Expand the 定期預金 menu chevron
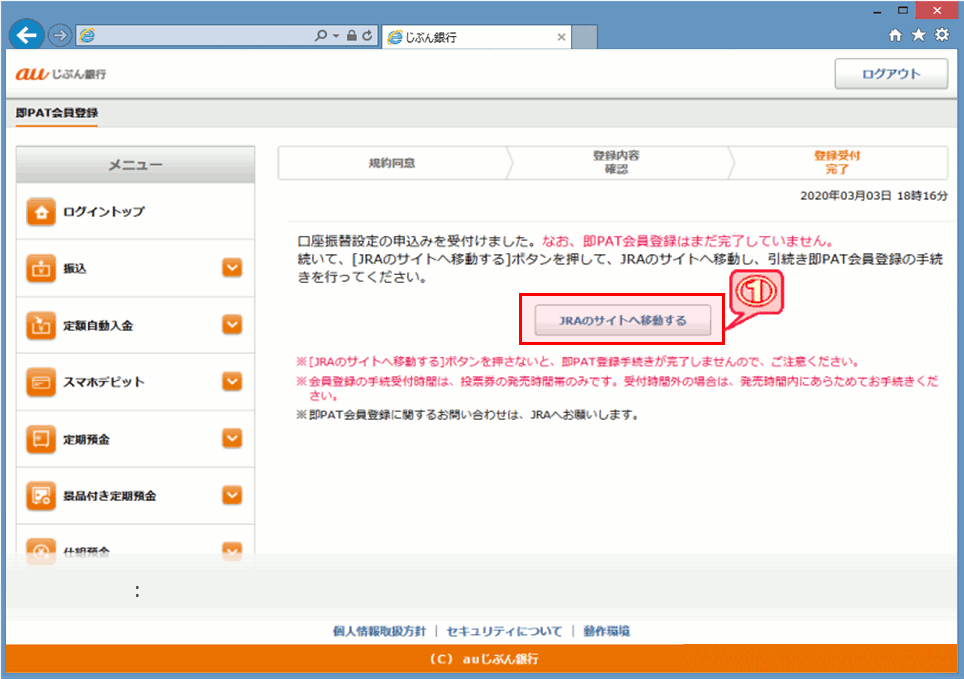This screenshot has width=964, height=679. pyautogui.click(x=232, y=439)
